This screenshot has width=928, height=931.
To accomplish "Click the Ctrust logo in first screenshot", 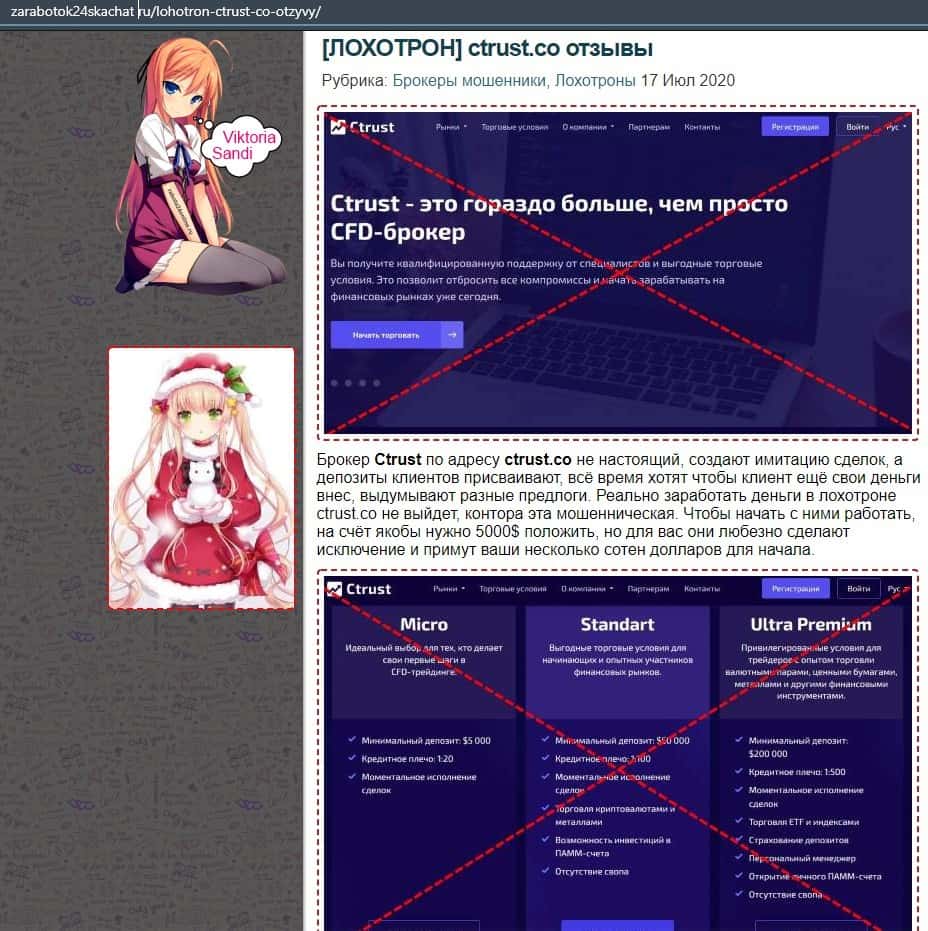I will (x=362, y=127).
